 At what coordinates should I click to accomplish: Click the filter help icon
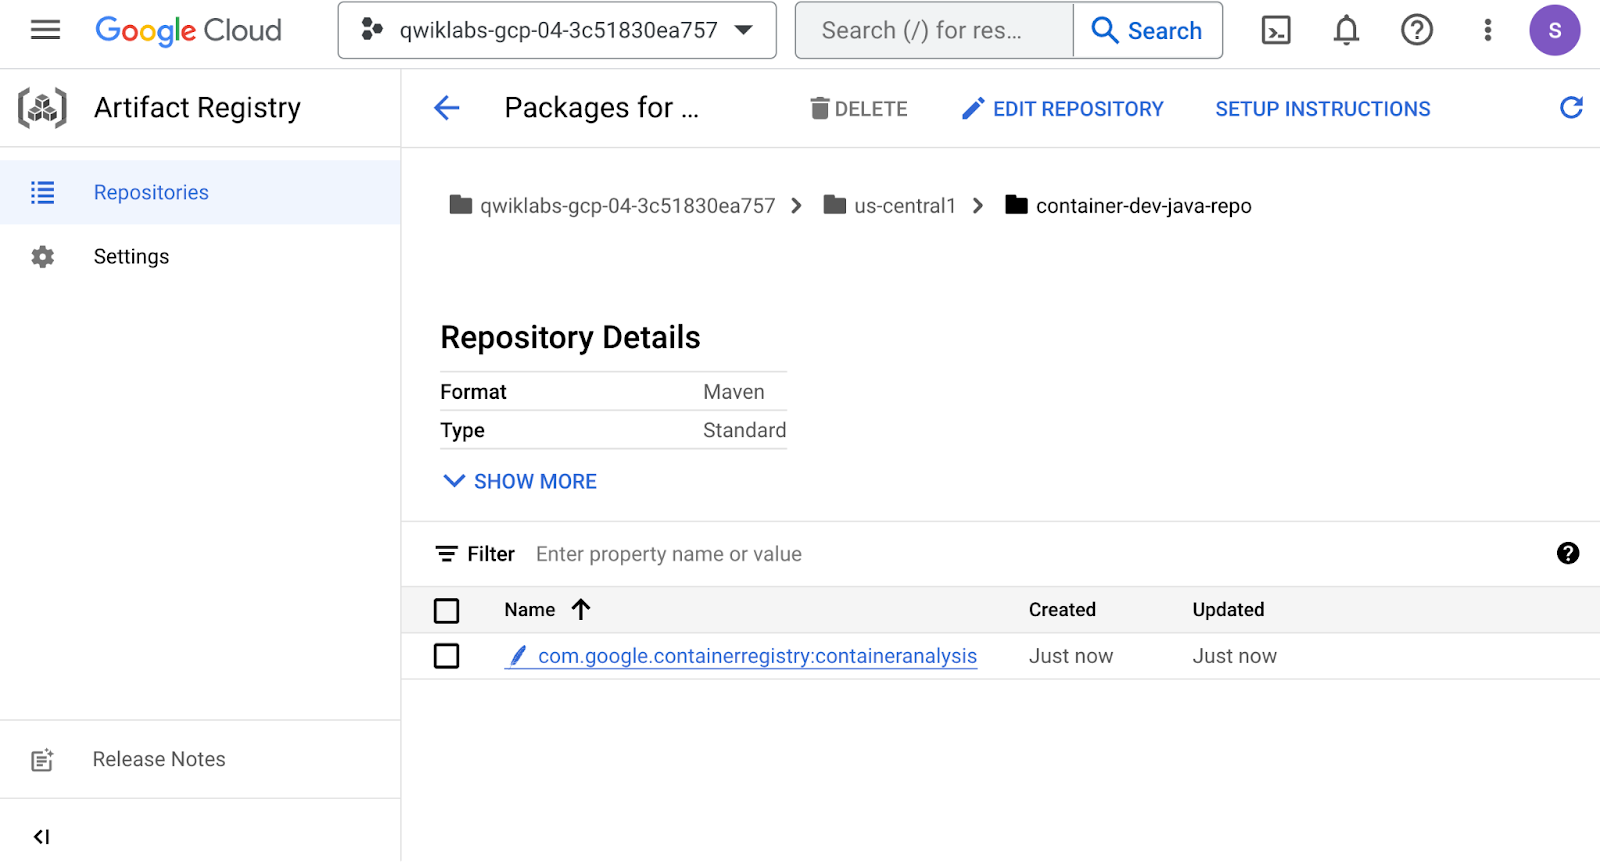click(1567, 553)
